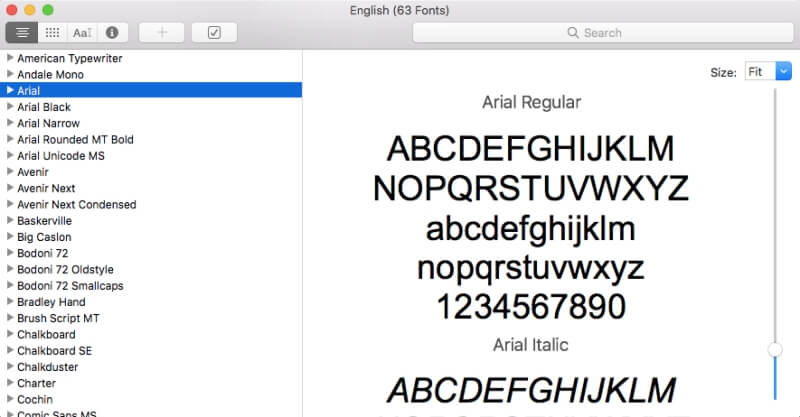Switch to the custom text preview icon
Image resolution: width=800 pixels, height=417 pixels.
pyautogui.click(x=82, y=33)
